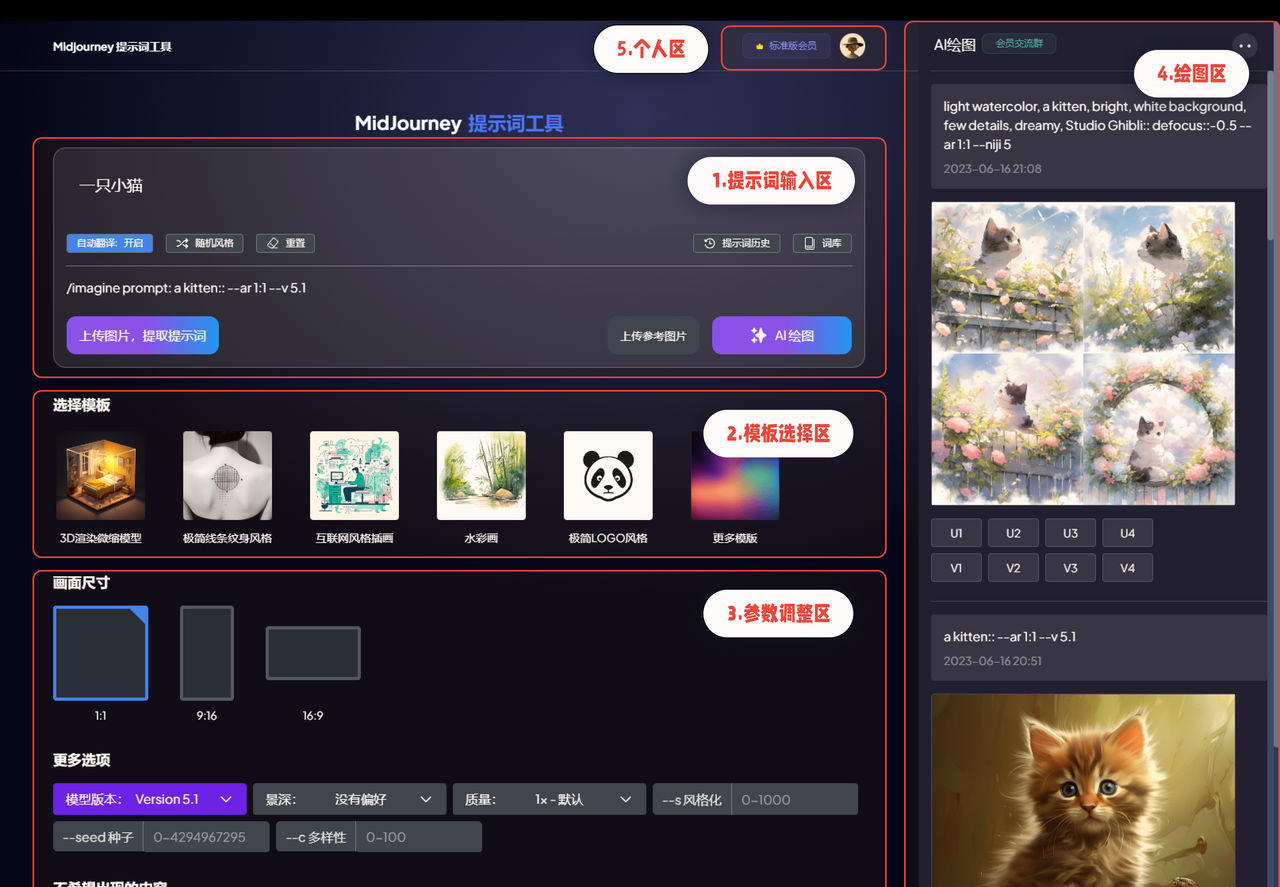
Task: Click the V3 variation button
Action: point(1070,568)
